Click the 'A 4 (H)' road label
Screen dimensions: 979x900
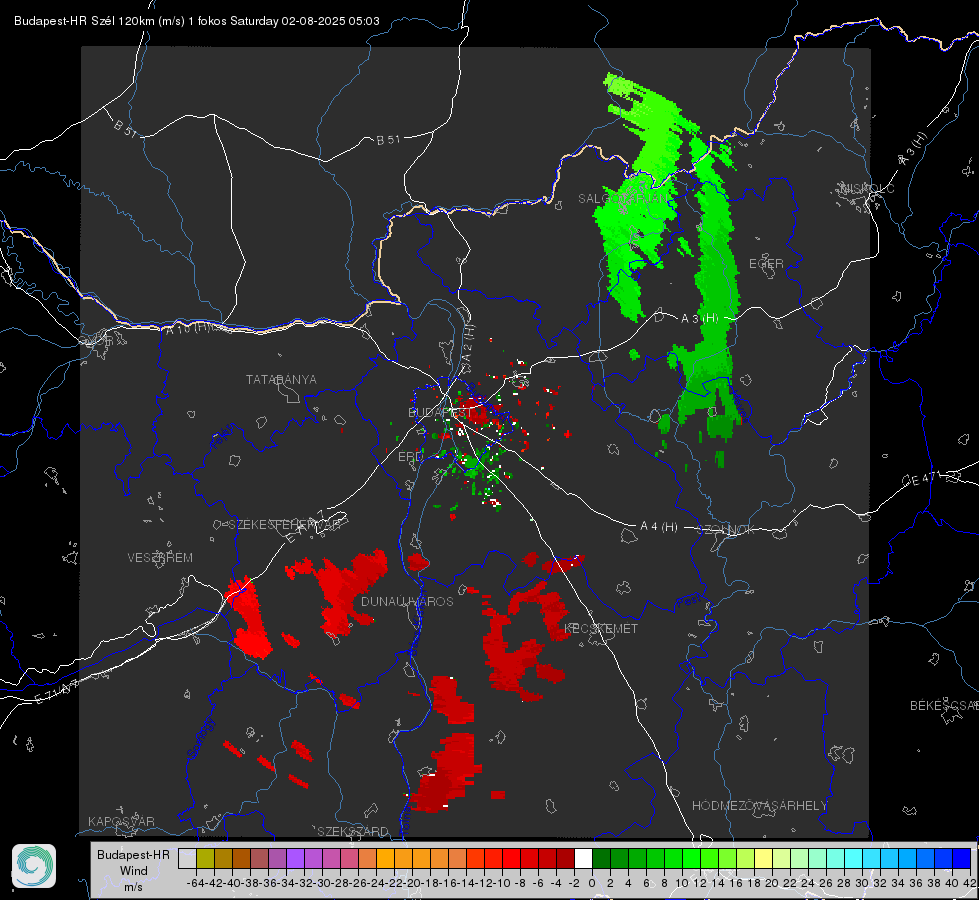[x=659, y=527]
